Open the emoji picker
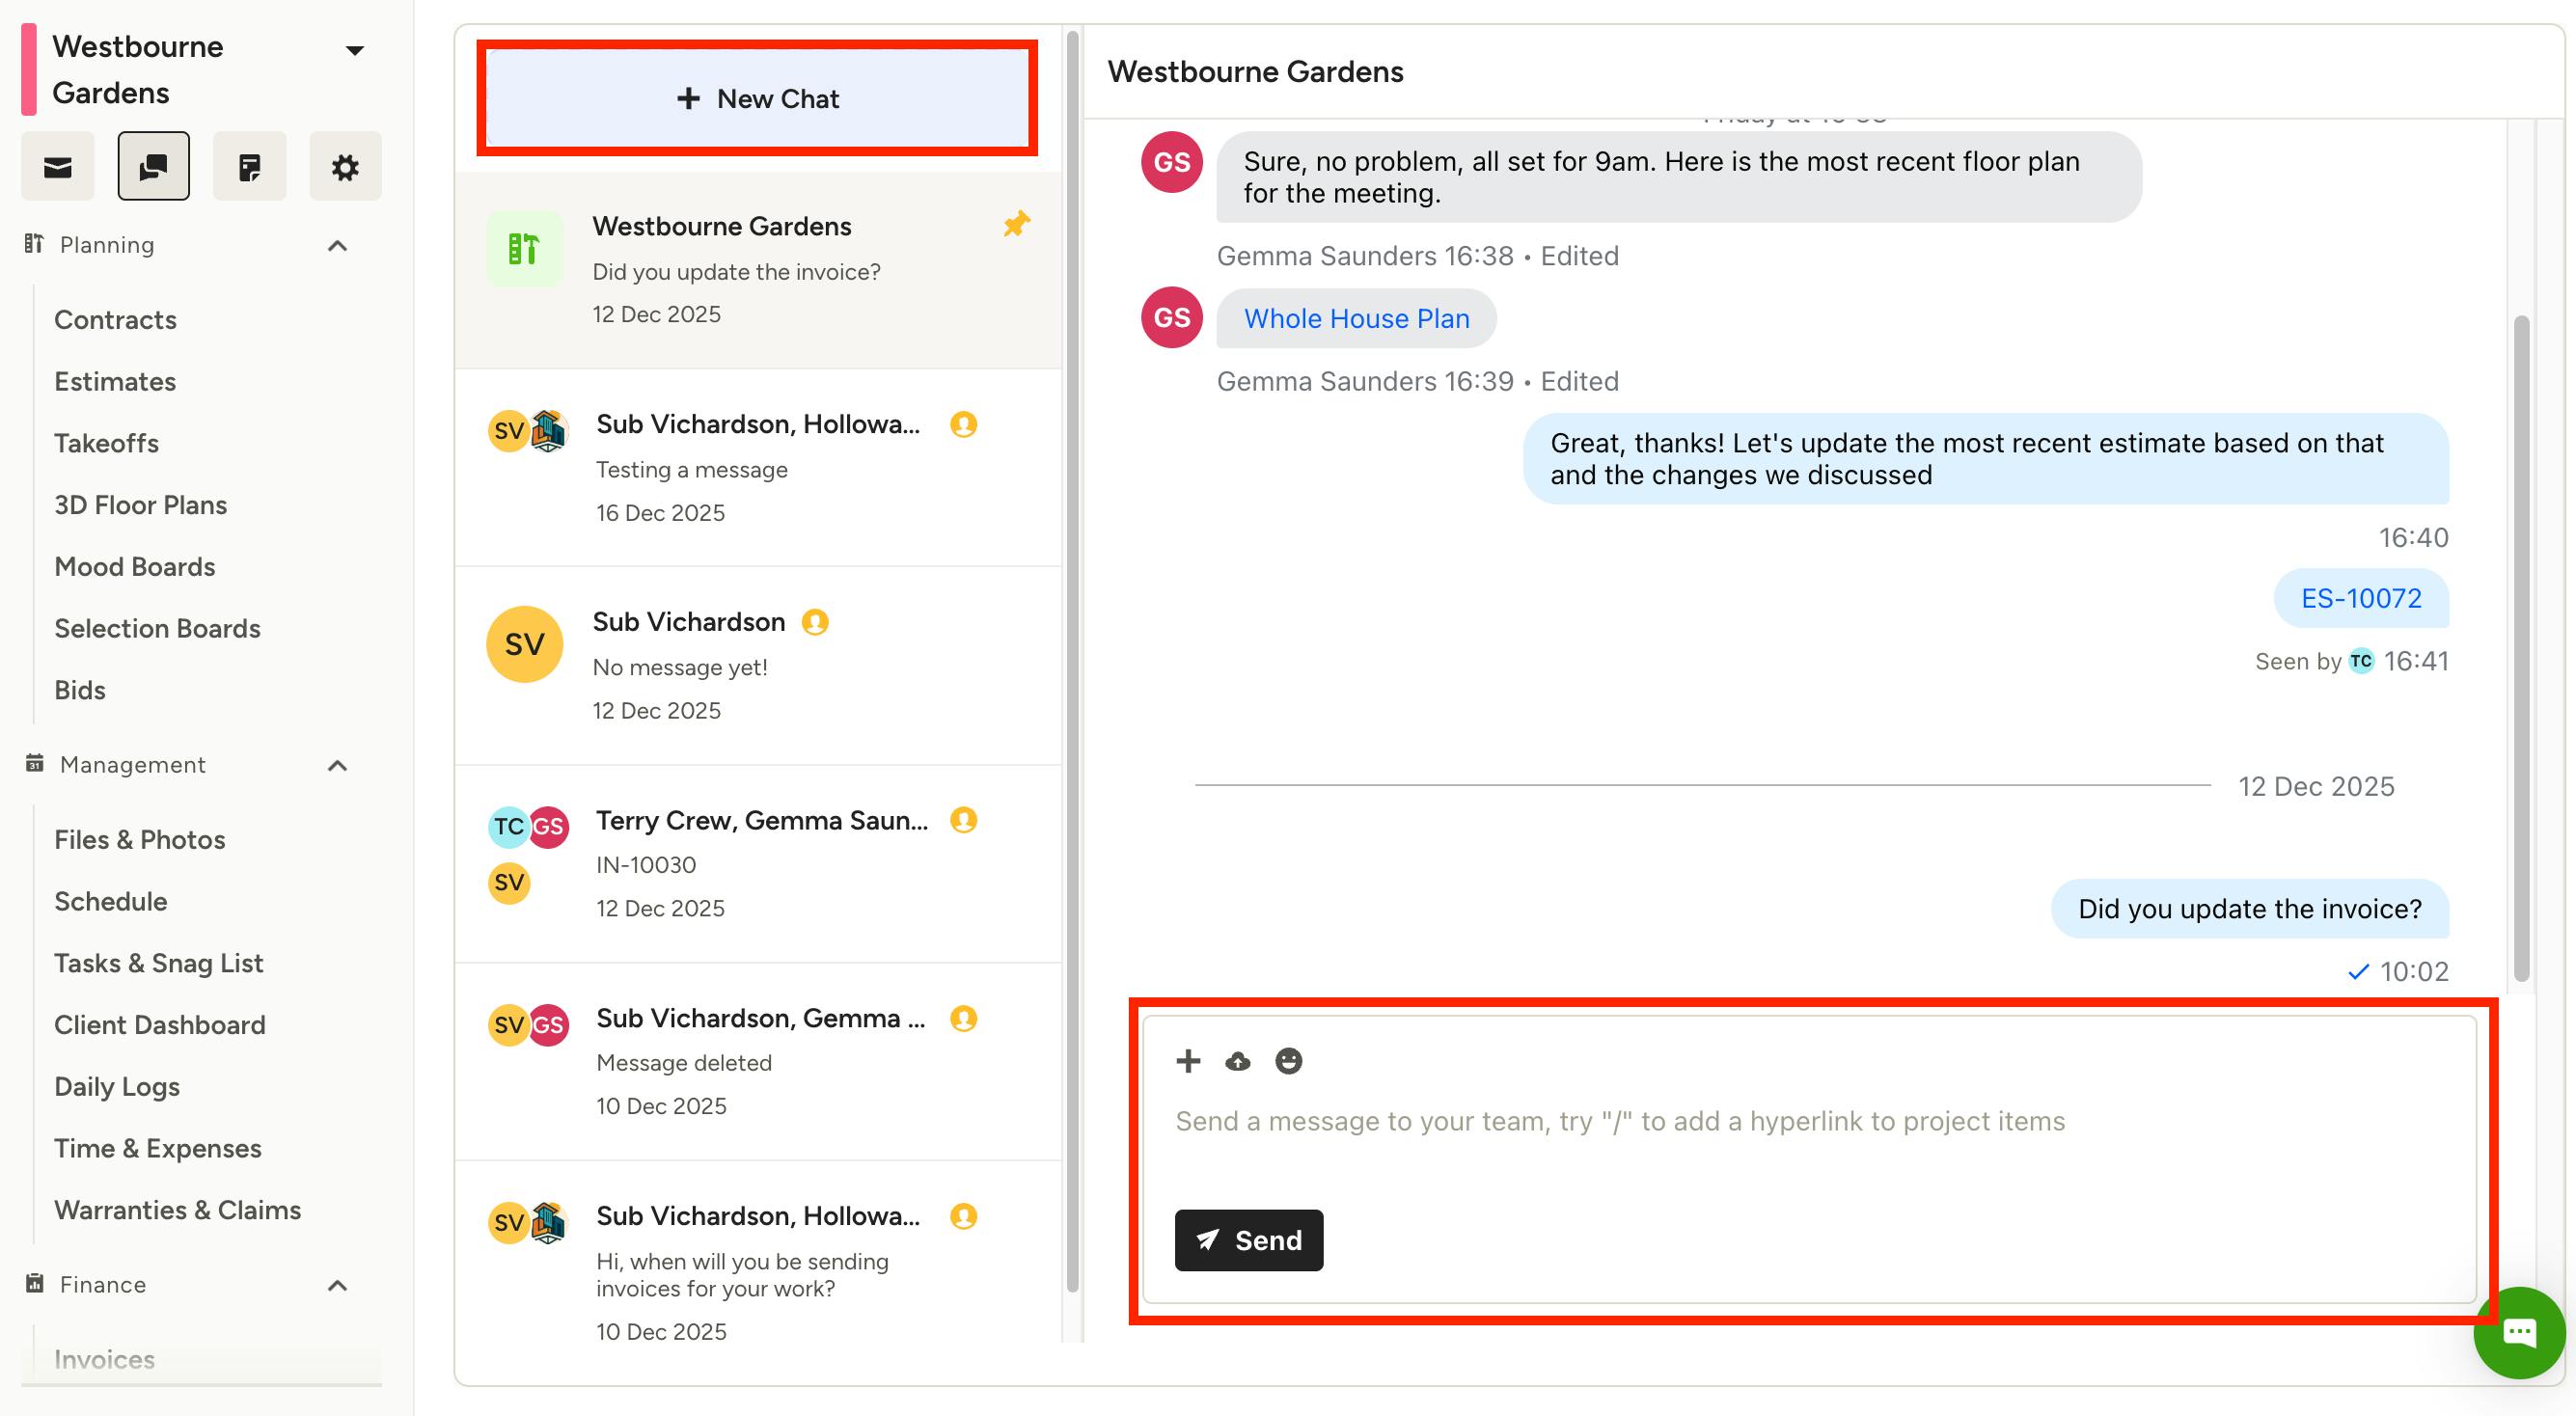The image size is (2576, 1416). pyautogui.click(x=1289, y=1061)
